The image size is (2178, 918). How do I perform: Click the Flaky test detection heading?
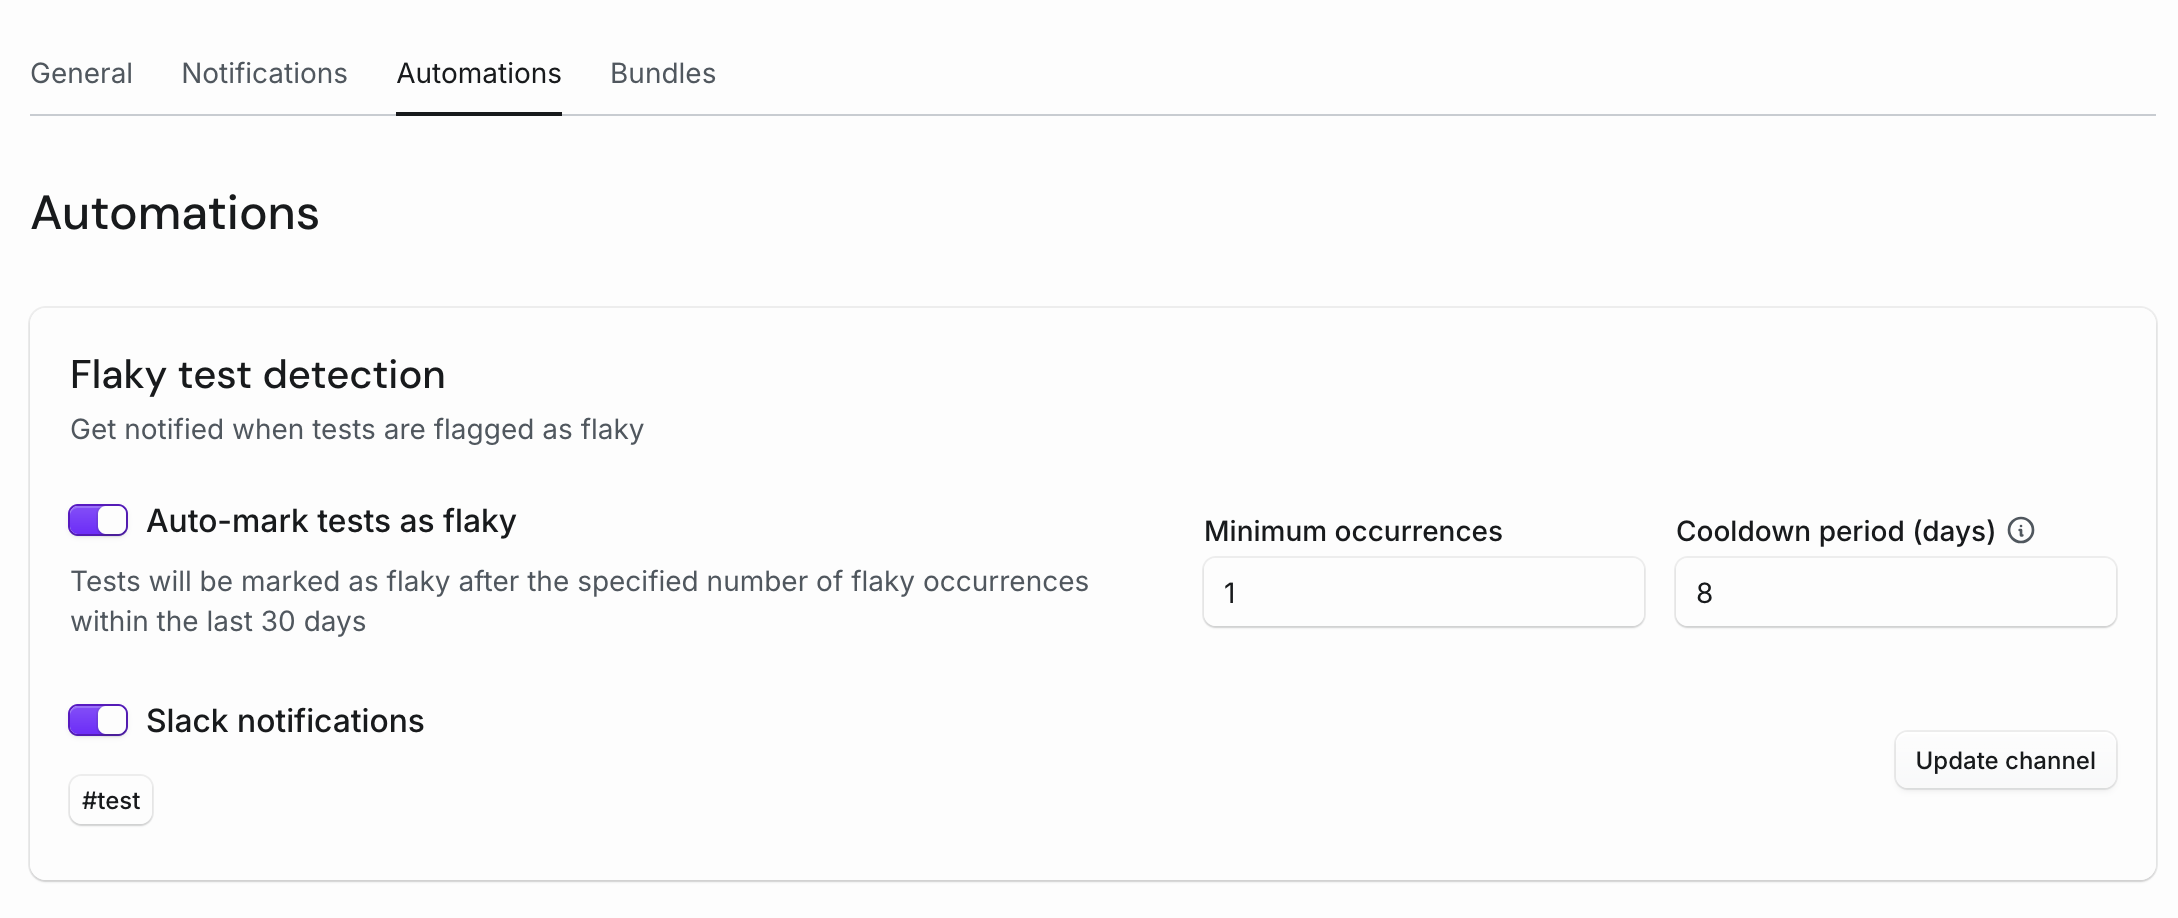tap(257, 375)
